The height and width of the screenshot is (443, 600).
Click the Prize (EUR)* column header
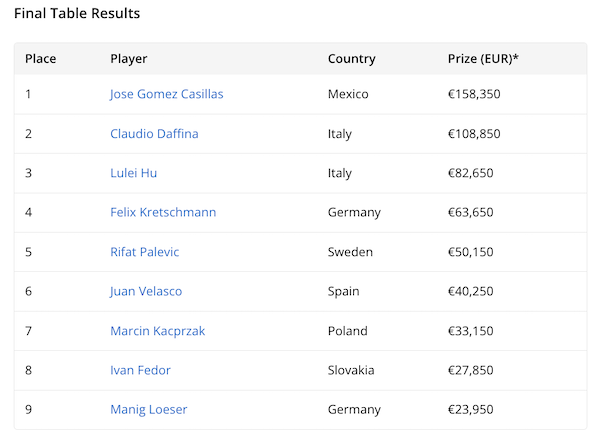[x=483, y=59]
